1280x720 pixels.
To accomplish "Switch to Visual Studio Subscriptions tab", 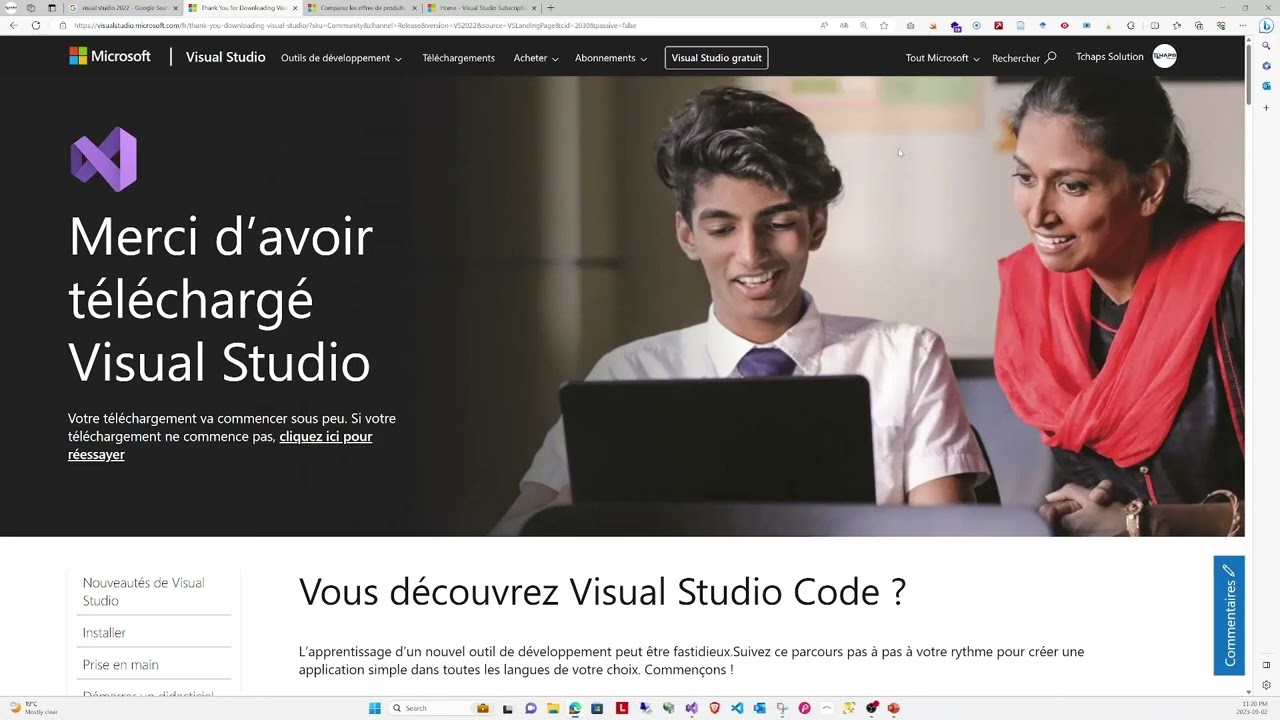I will 482,8.
